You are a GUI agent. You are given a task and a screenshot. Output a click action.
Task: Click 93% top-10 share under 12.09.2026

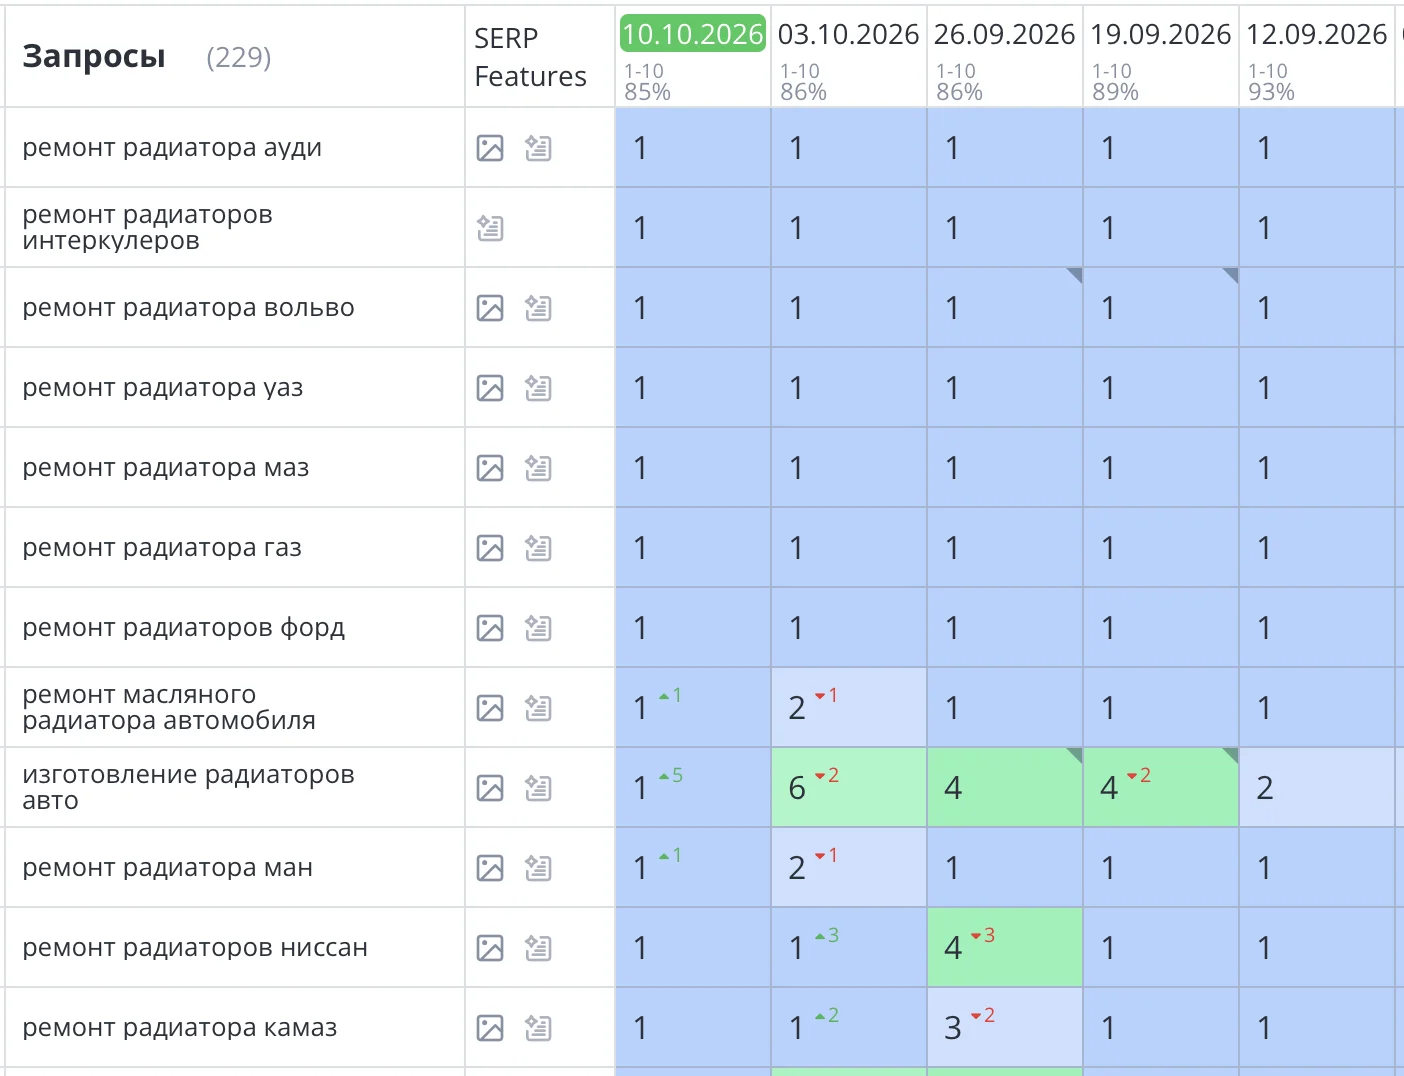1271,92
